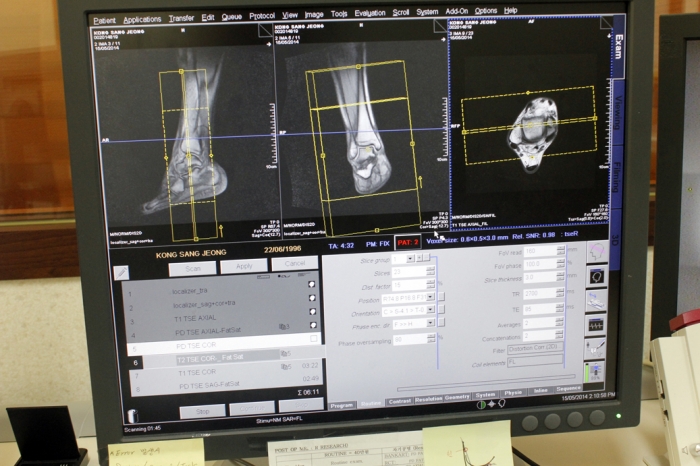Screen dimensions: 700x466
Task: Open the Protocol menu
Action: tap(262, 16)
